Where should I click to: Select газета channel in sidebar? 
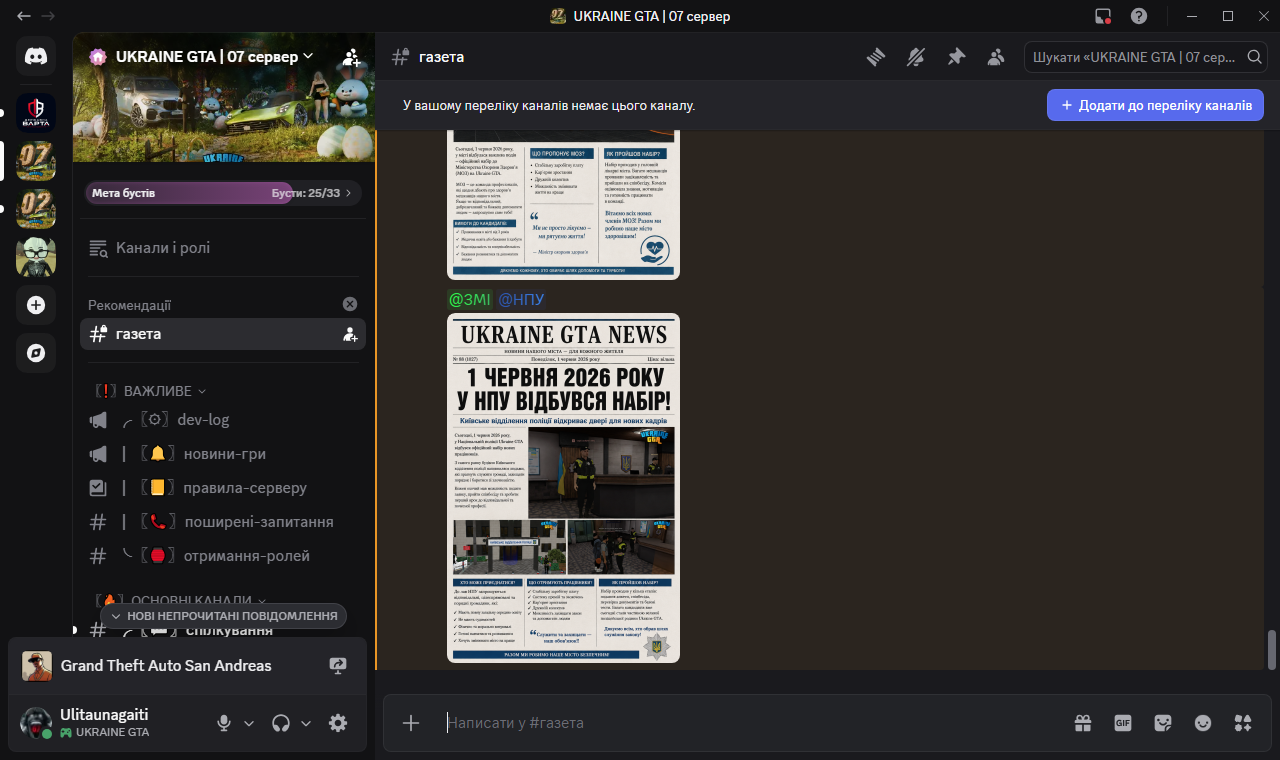(x=222, y=334)
